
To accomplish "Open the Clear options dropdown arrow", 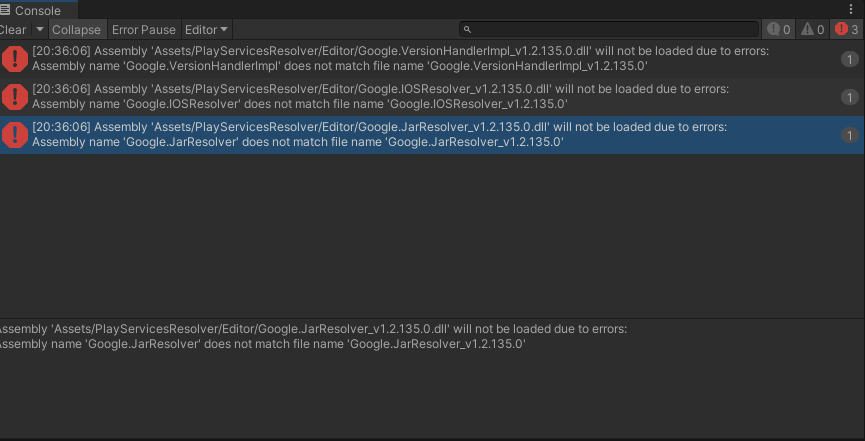I will (x=40, y=30).
